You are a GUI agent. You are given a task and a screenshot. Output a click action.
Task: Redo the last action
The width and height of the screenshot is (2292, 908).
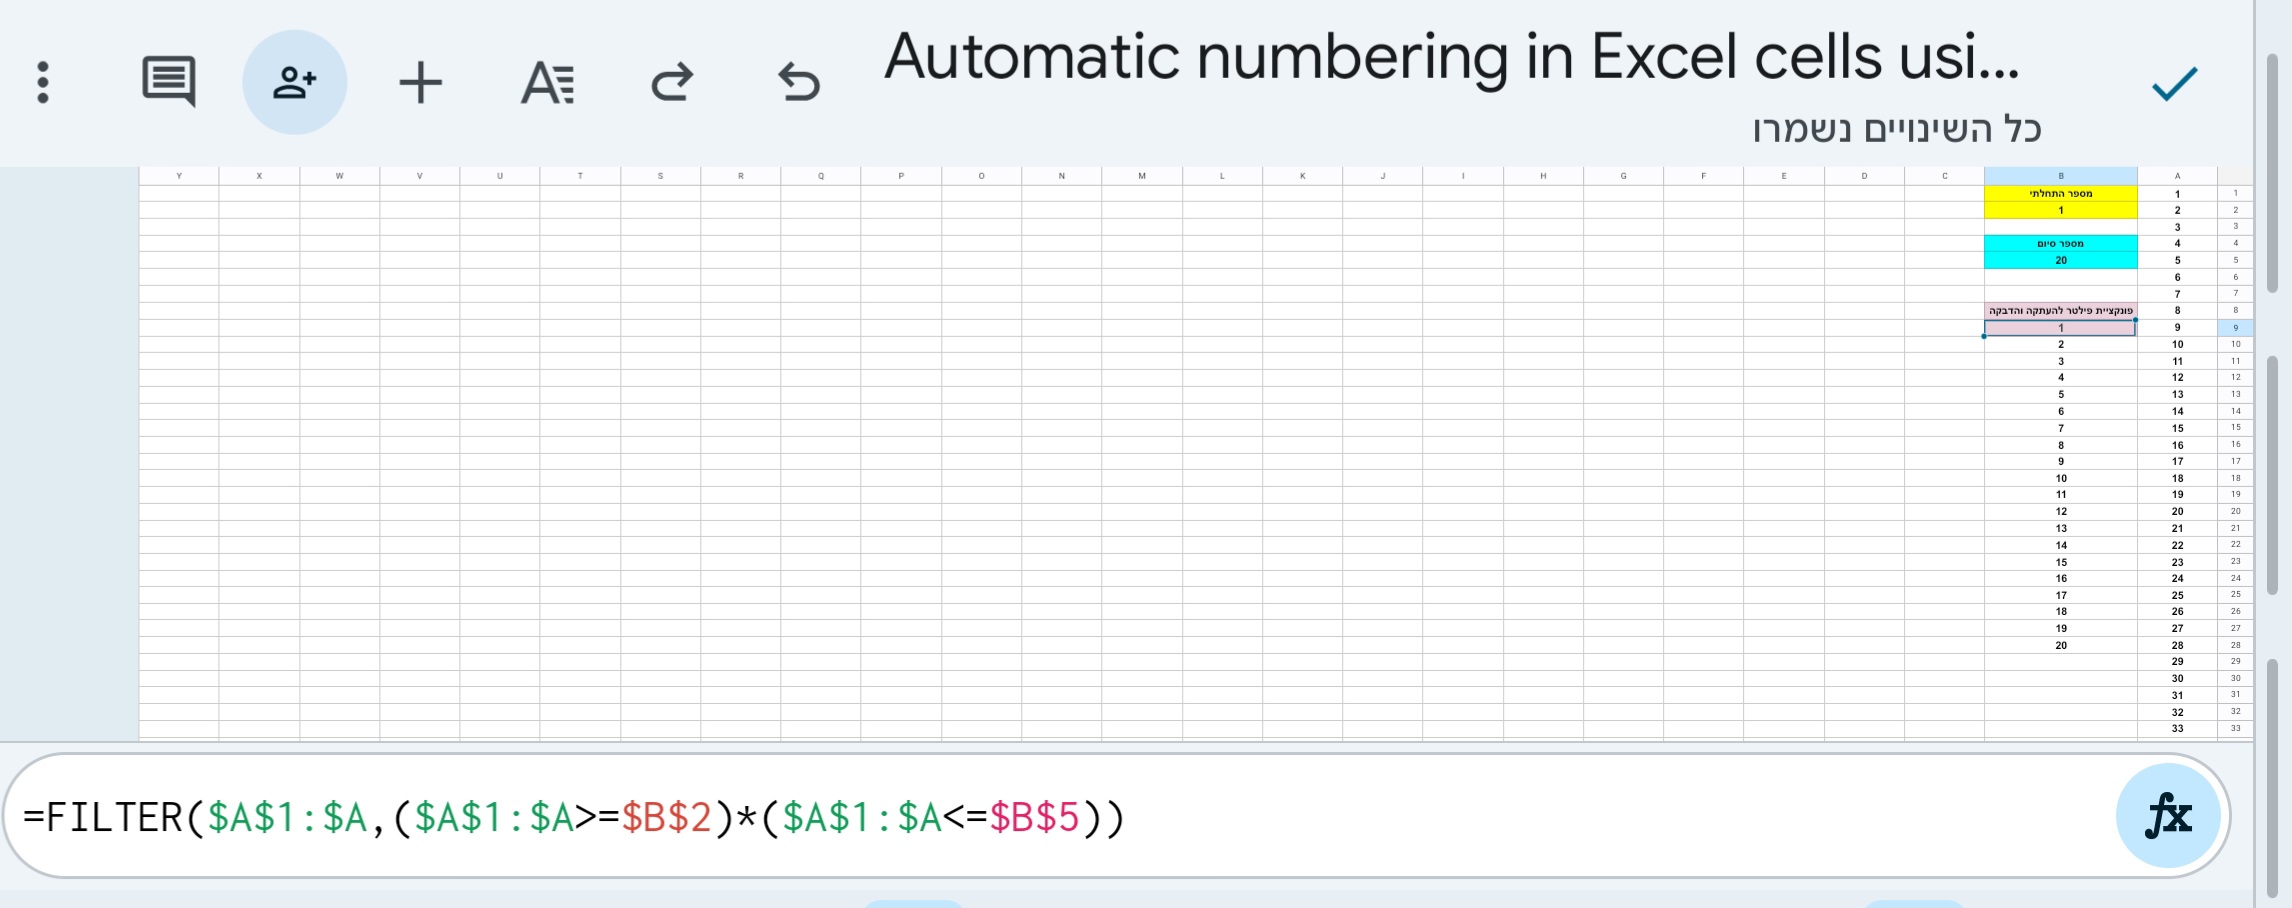point(672,82)
